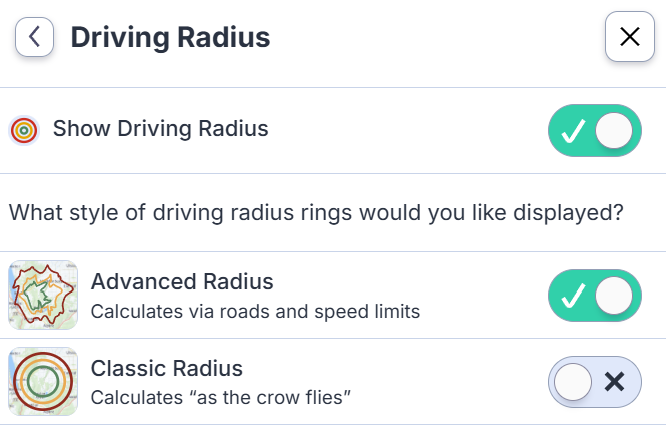The image size is (666, 435).
Task: Click the X mark inside Classic Radius switch
Action: click(x=615, y=381)
